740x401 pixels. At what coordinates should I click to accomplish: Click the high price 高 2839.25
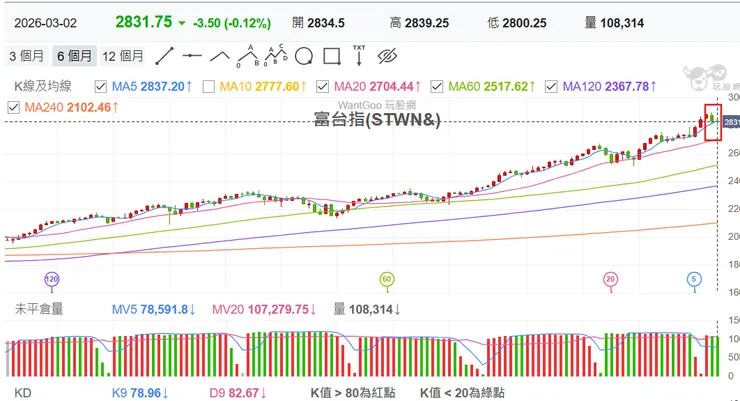(x=419, y=23)
